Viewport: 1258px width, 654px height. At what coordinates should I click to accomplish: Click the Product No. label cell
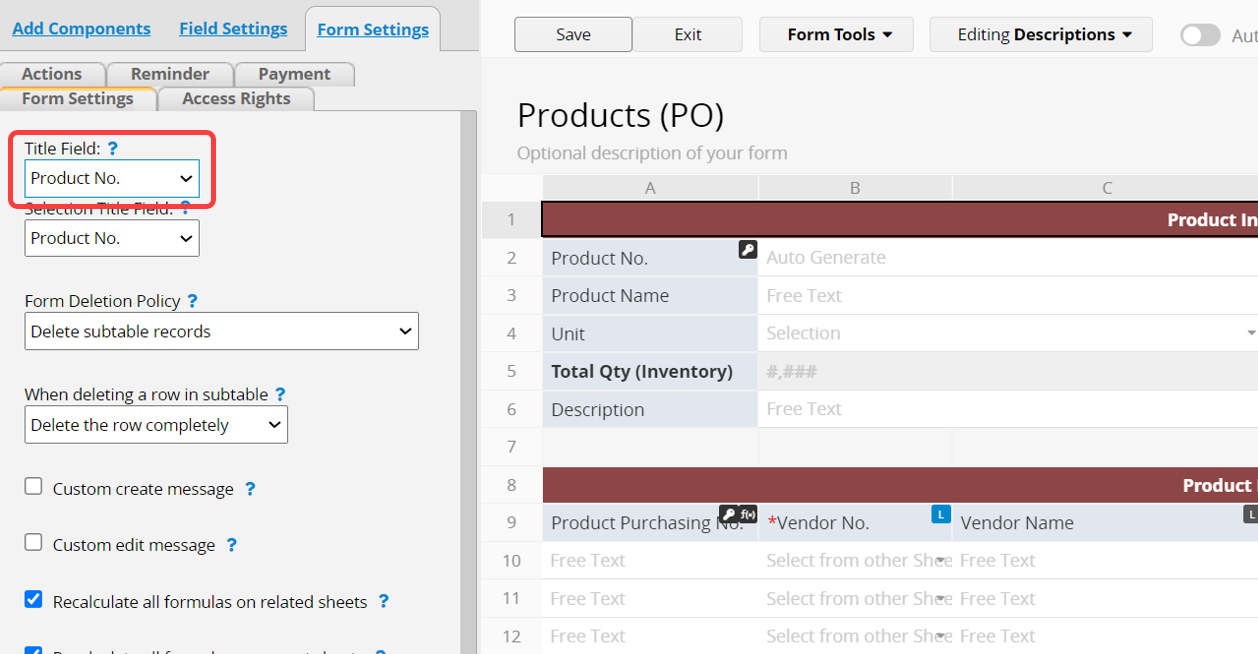650,258
